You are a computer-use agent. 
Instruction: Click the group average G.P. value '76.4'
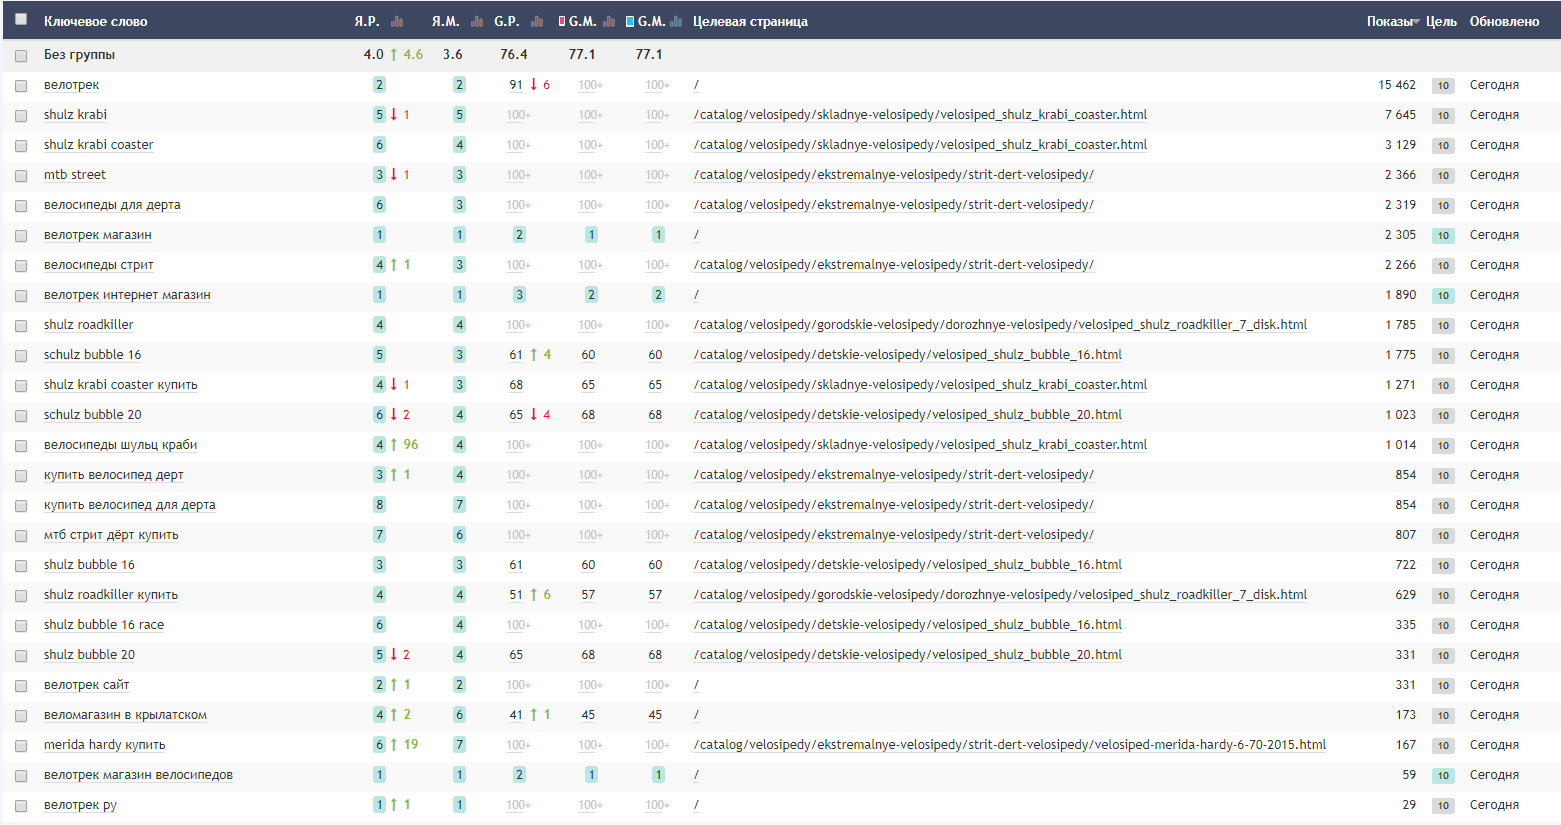pos(514,55)
